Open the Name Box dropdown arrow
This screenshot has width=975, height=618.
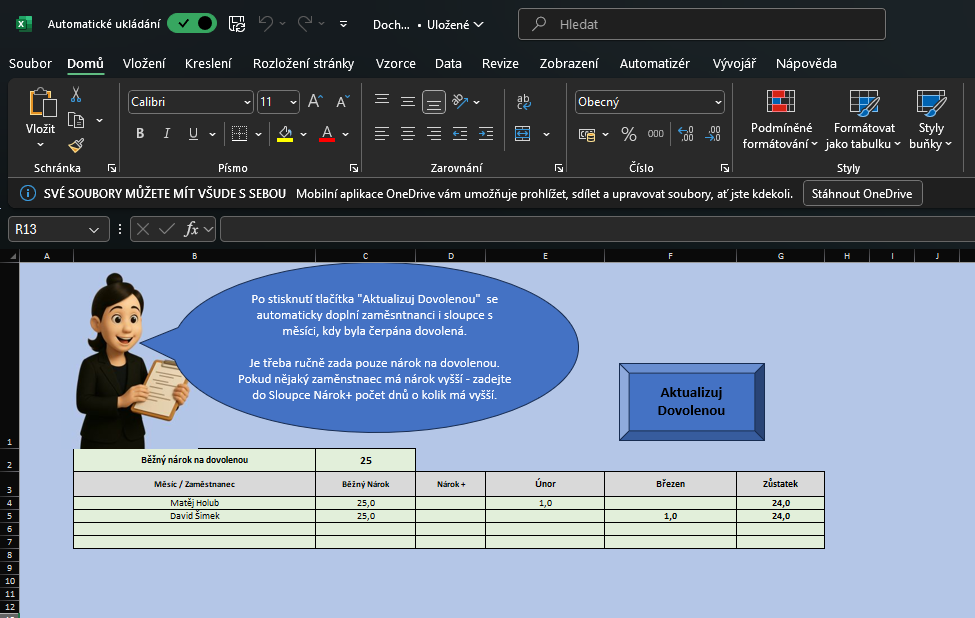coord(95,230)
